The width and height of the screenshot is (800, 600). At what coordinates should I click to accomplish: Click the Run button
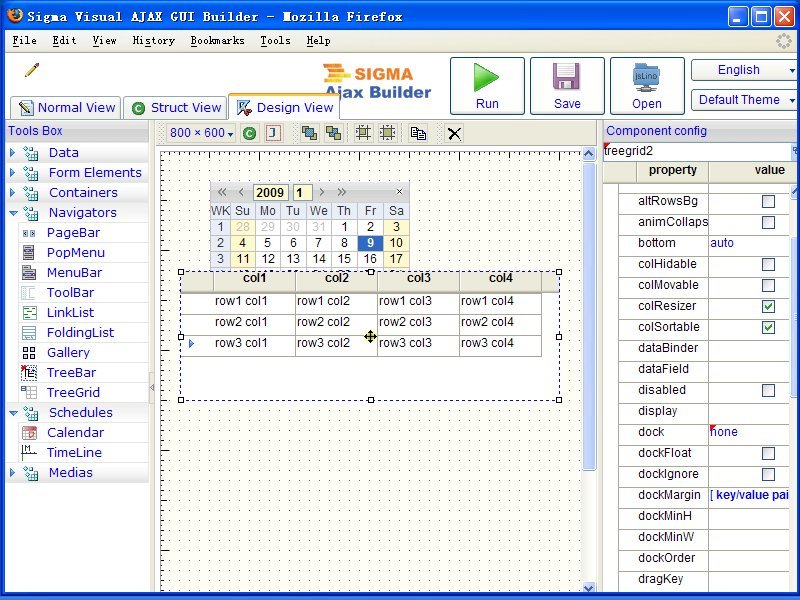(486, 86)
